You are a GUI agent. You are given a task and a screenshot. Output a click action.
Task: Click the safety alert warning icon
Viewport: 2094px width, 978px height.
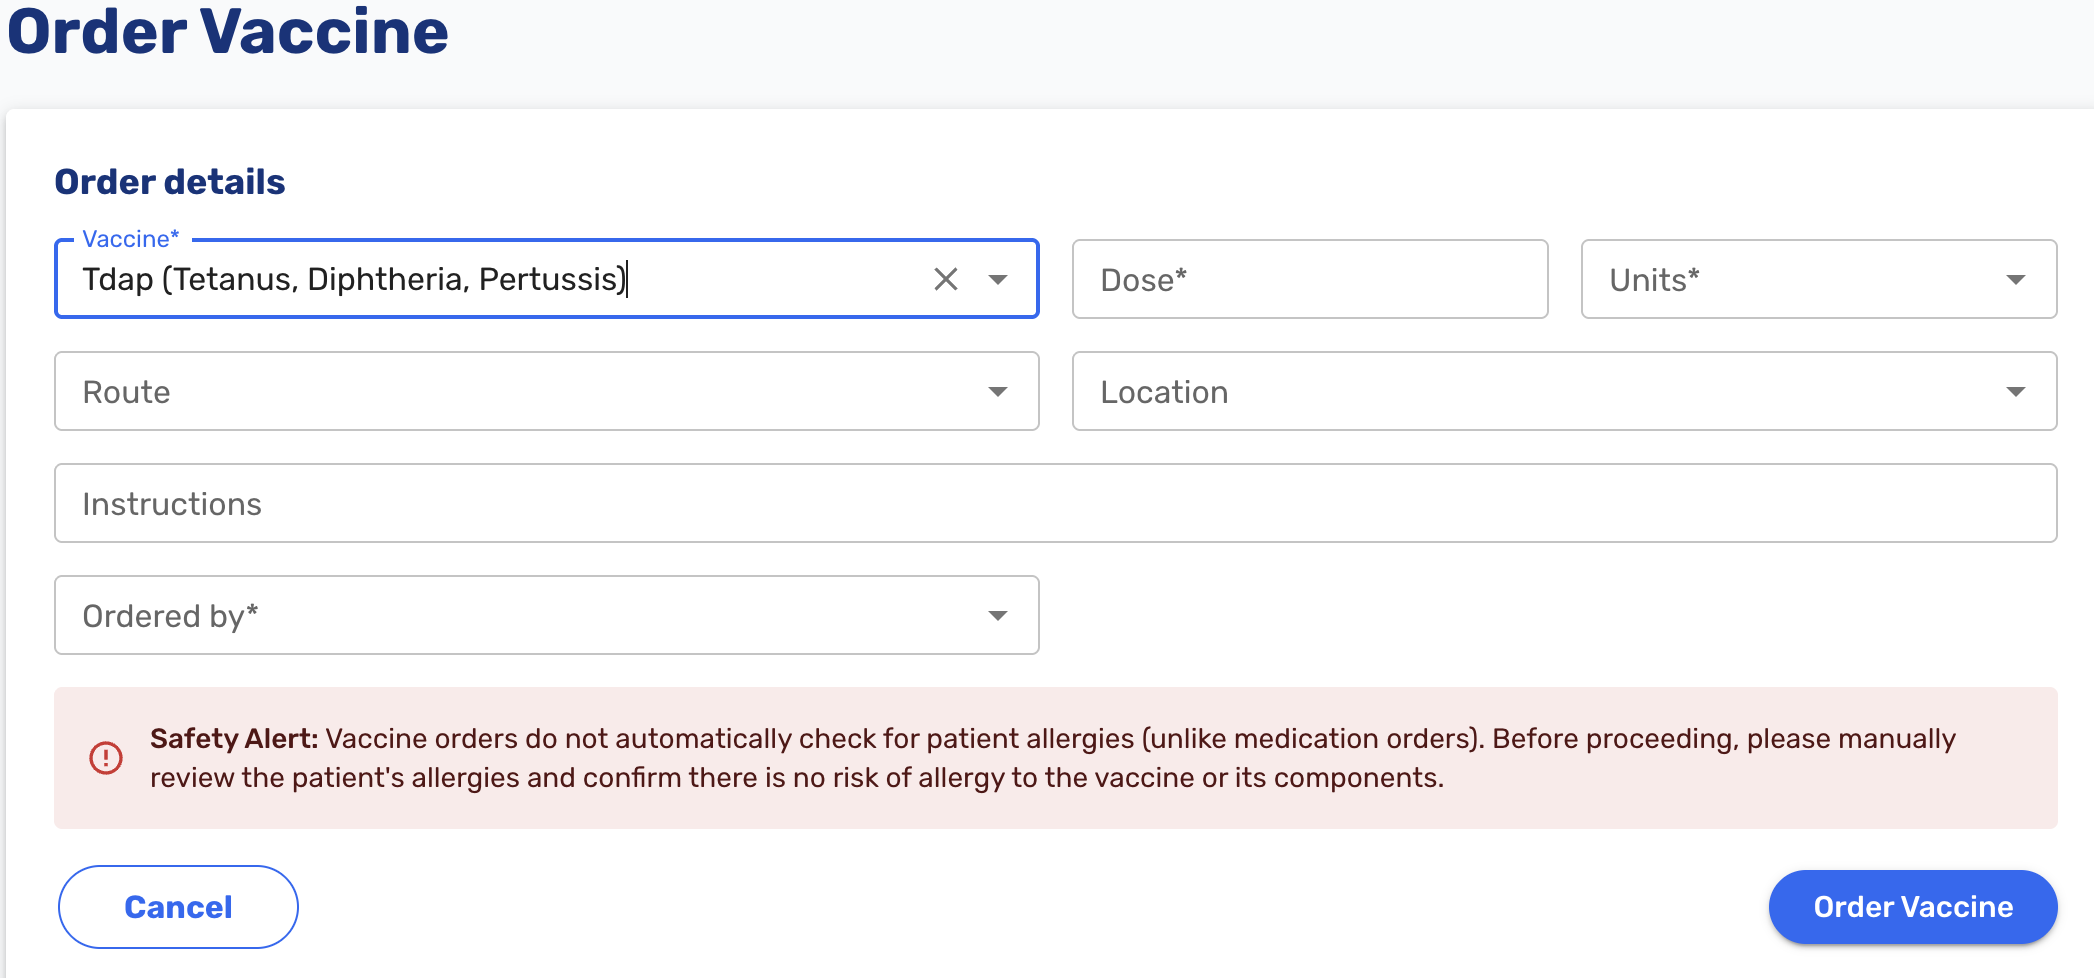[105, 757]
